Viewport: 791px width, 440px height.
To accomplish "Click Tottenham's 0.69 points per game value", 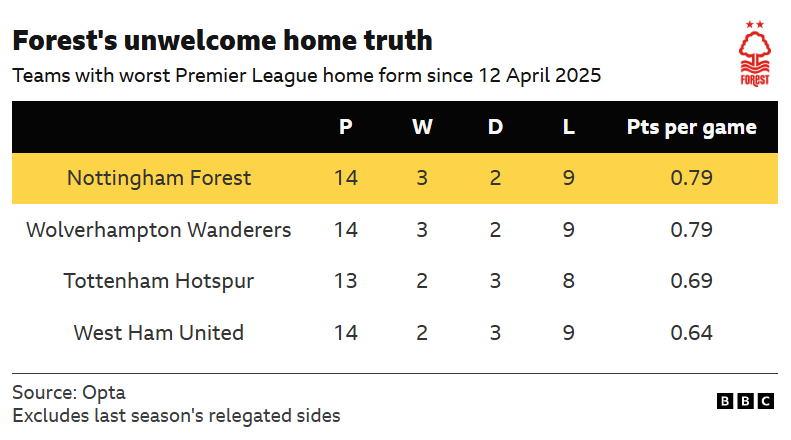I will click(691, 281).
